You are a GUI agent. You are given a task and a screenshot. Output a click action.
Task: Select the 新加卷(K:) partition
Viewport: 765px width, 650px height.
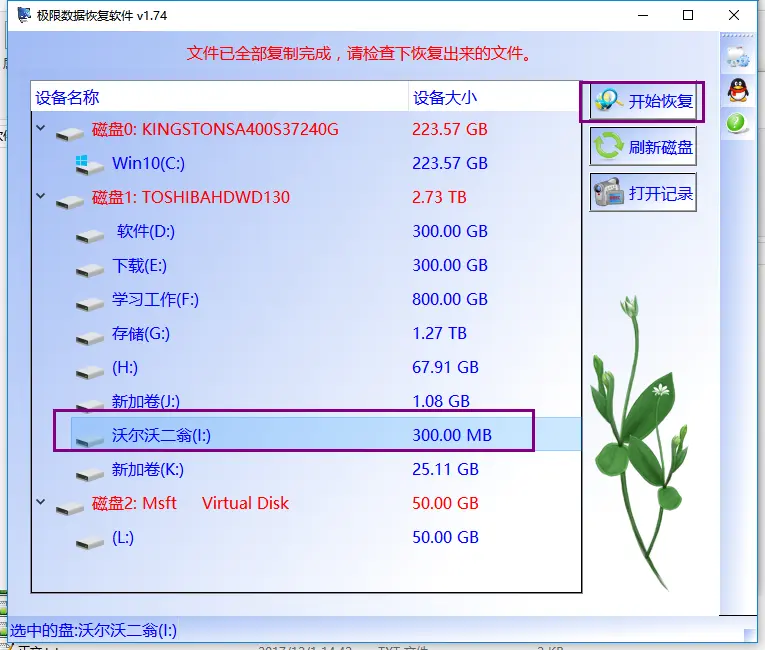point(306,469)
